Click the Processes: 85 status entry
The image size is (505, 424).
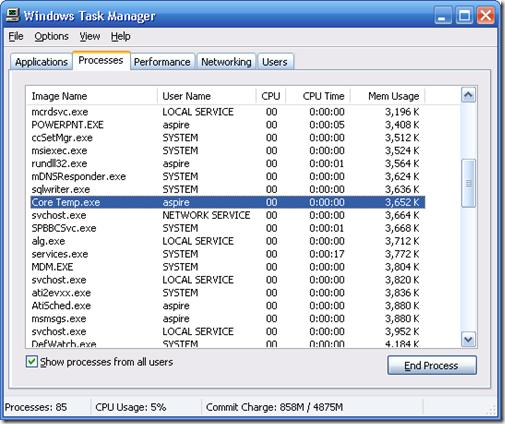(x=36, y=407)
